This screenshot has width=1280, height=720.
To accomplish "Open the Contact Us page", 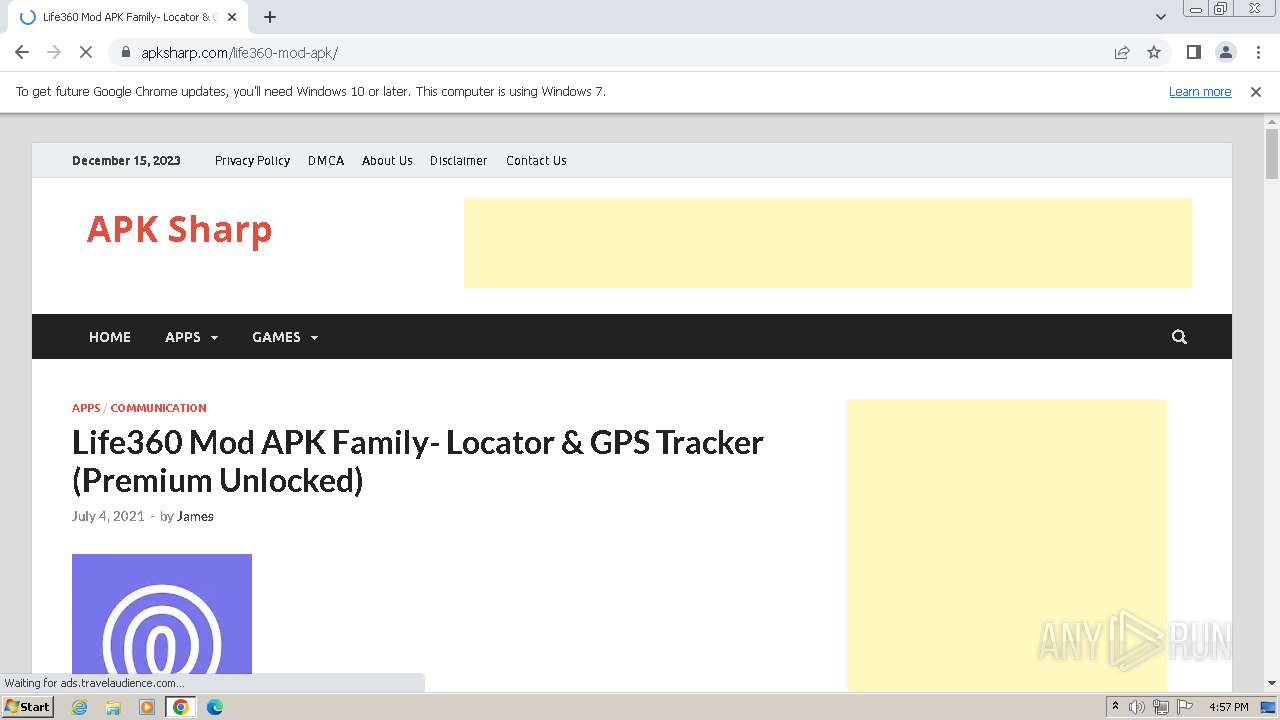I will 536,160.
